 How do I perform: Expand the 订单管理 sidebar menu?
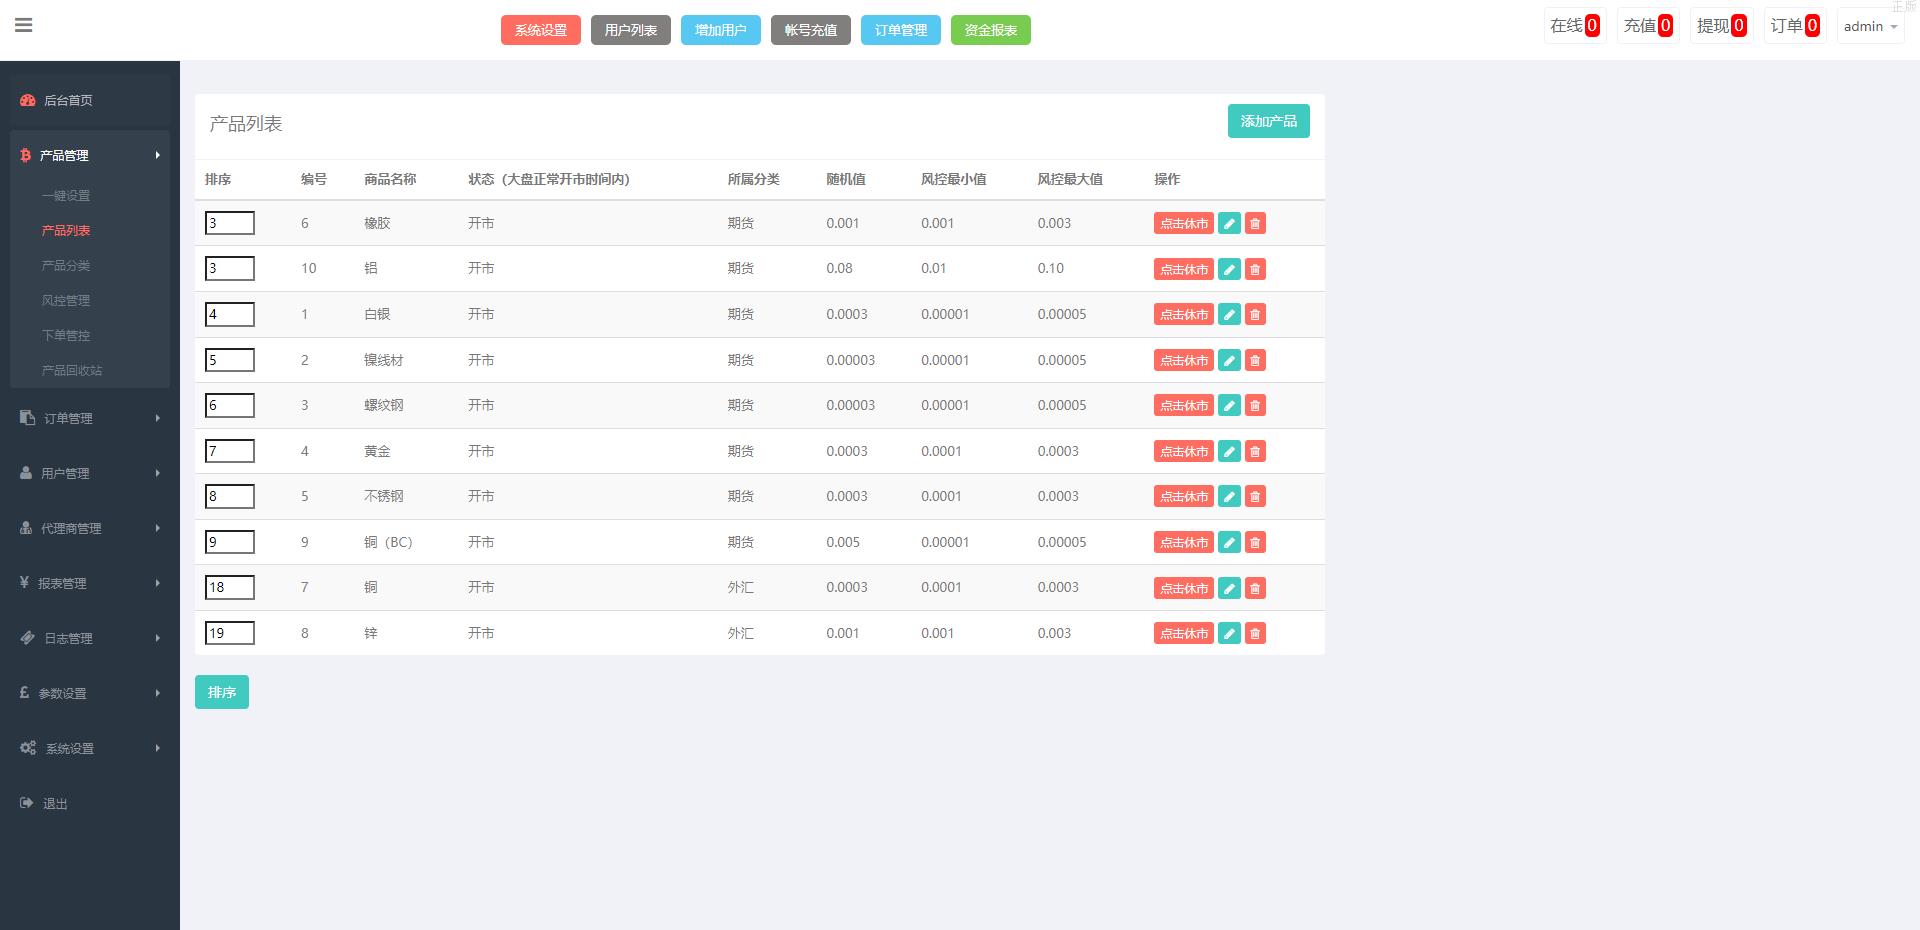point(89,418)
